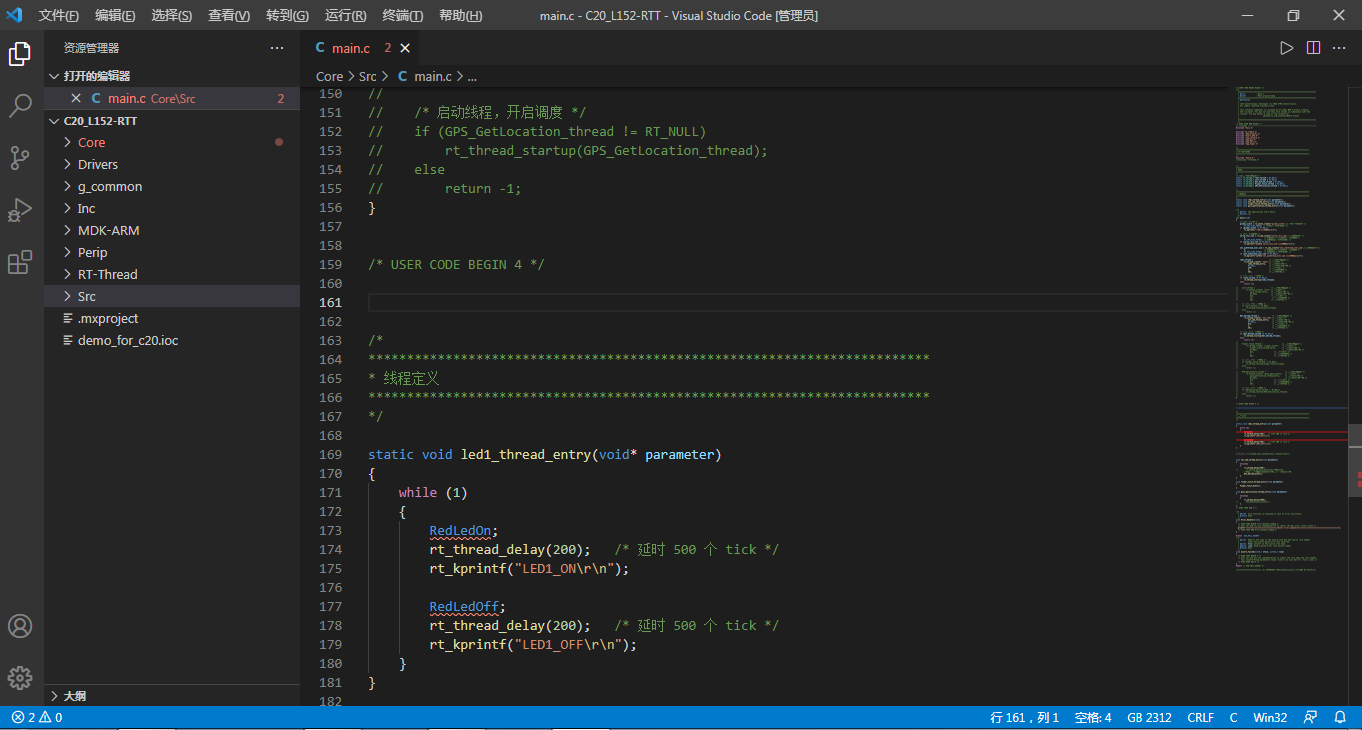Open the Explorer view in activity bar

coord(20,54)
